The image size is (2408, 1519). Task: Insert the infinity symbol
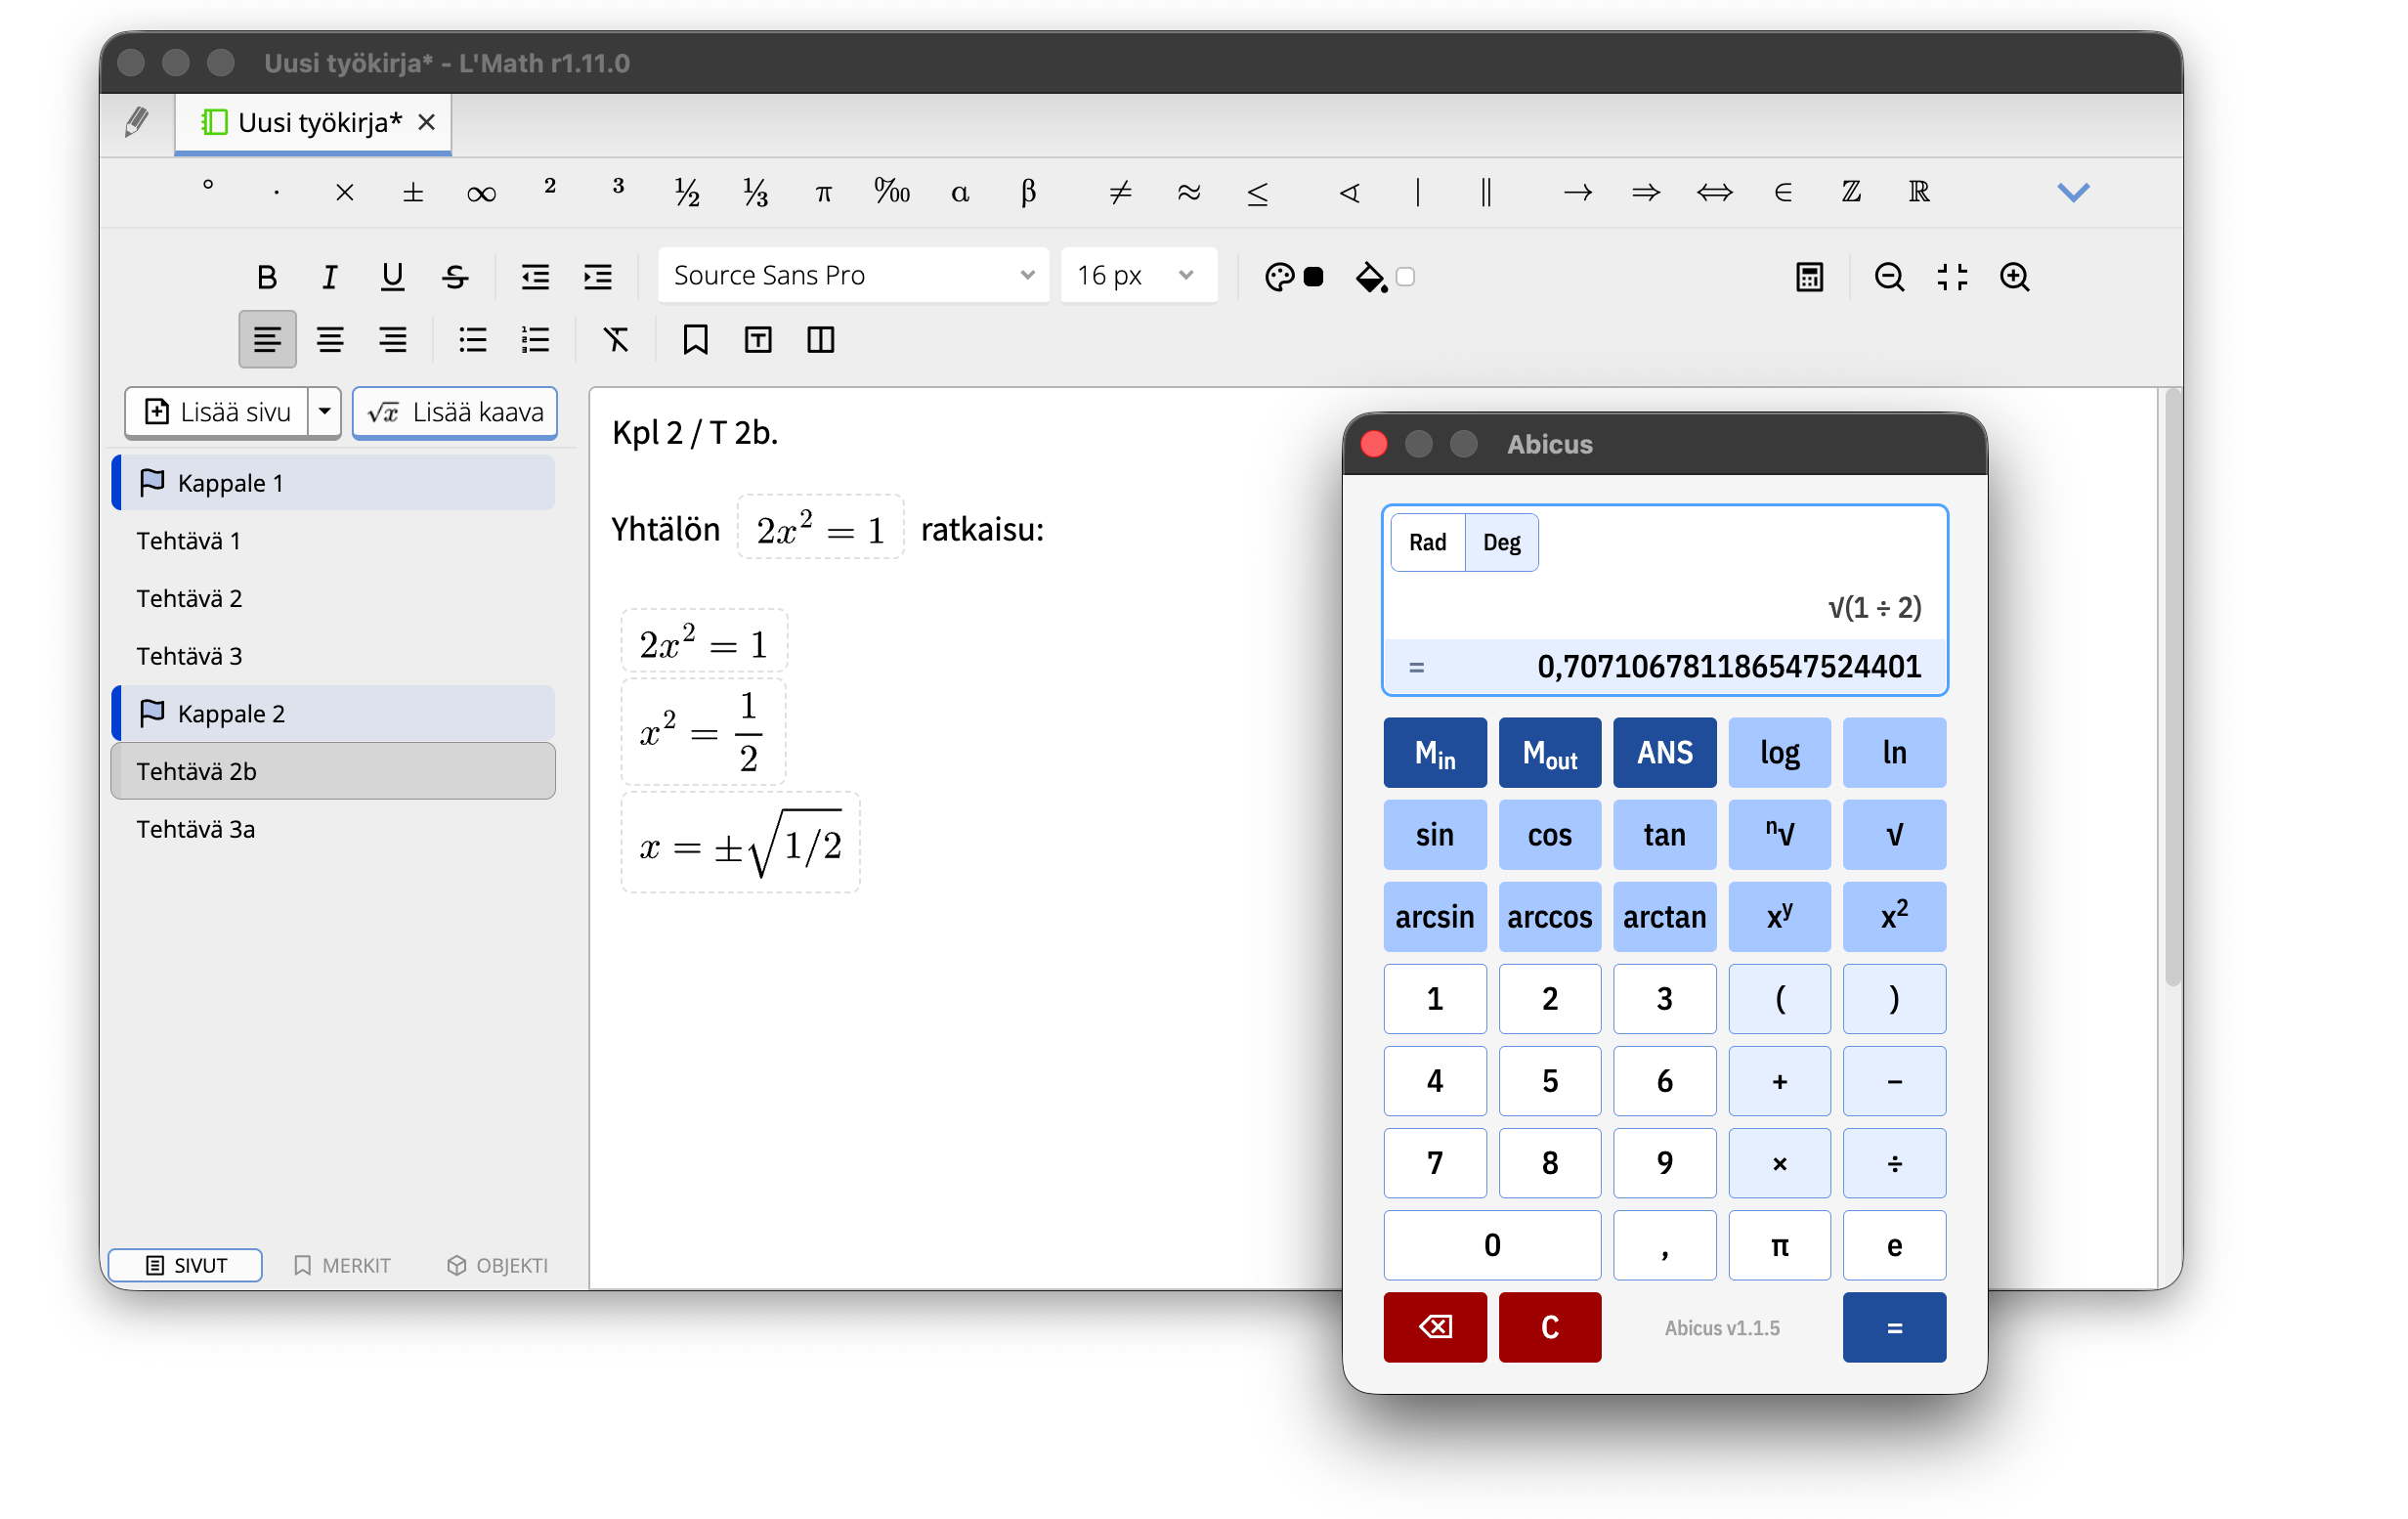click(x=481, y=192)
